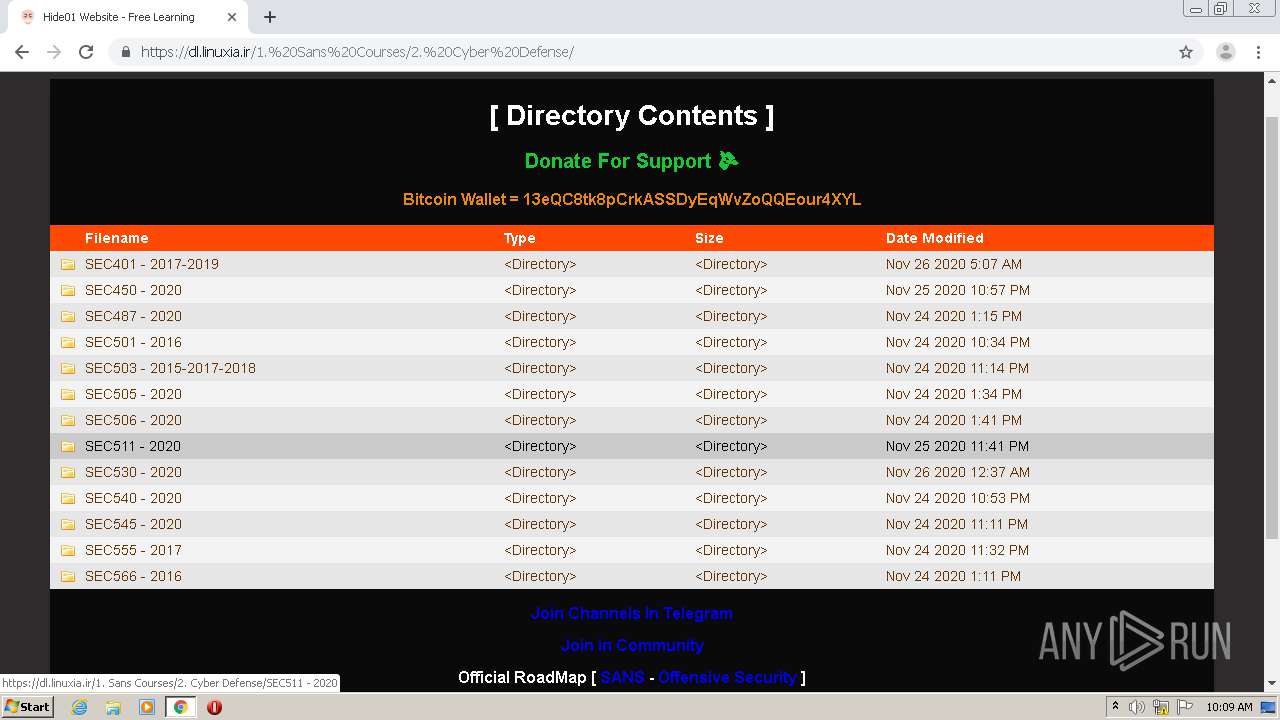Open the Offensive Security roadmap link
Screen dimensions: 1280x720
(x=727, y=677)
